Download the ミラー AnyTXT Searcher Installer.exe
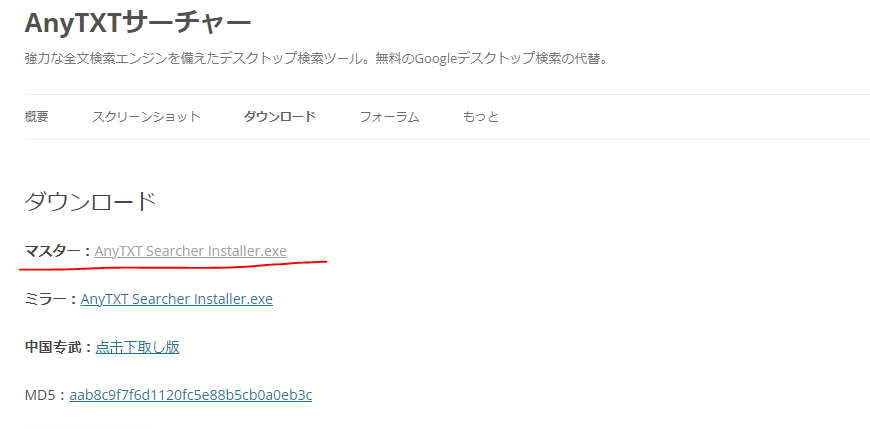 (x=176, y=299)
